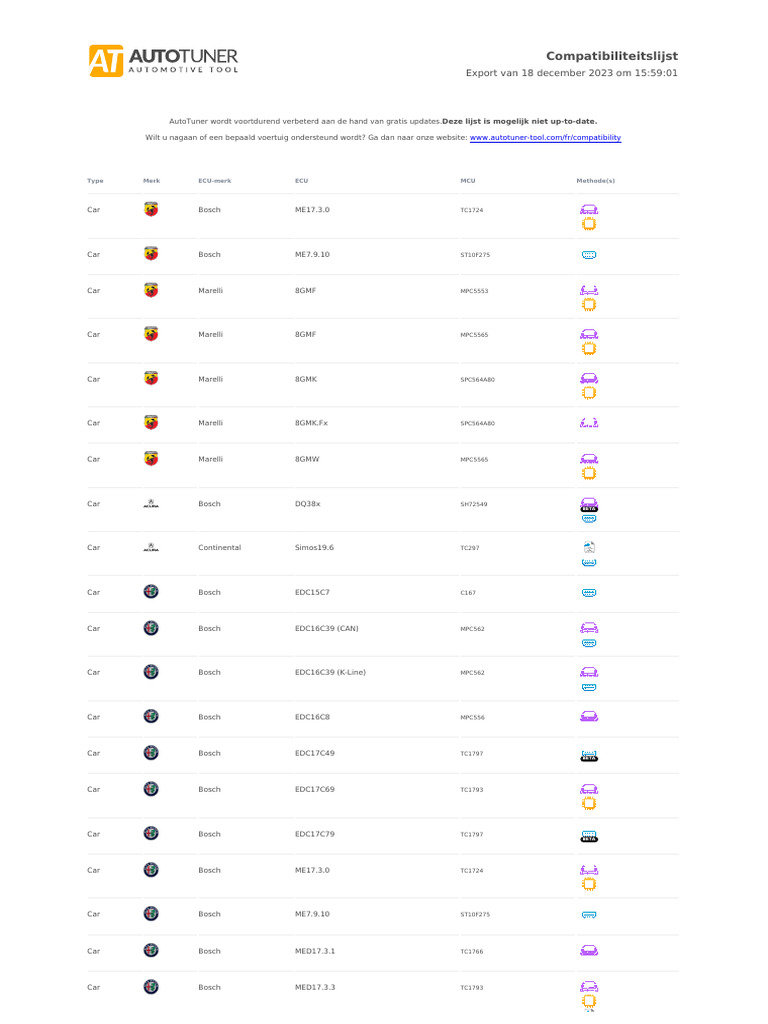The width and height of the screenshot is (768, 1024).
Task: Click the Methode(s) column header
Action: pyautogui.click(x=596, y=181)
